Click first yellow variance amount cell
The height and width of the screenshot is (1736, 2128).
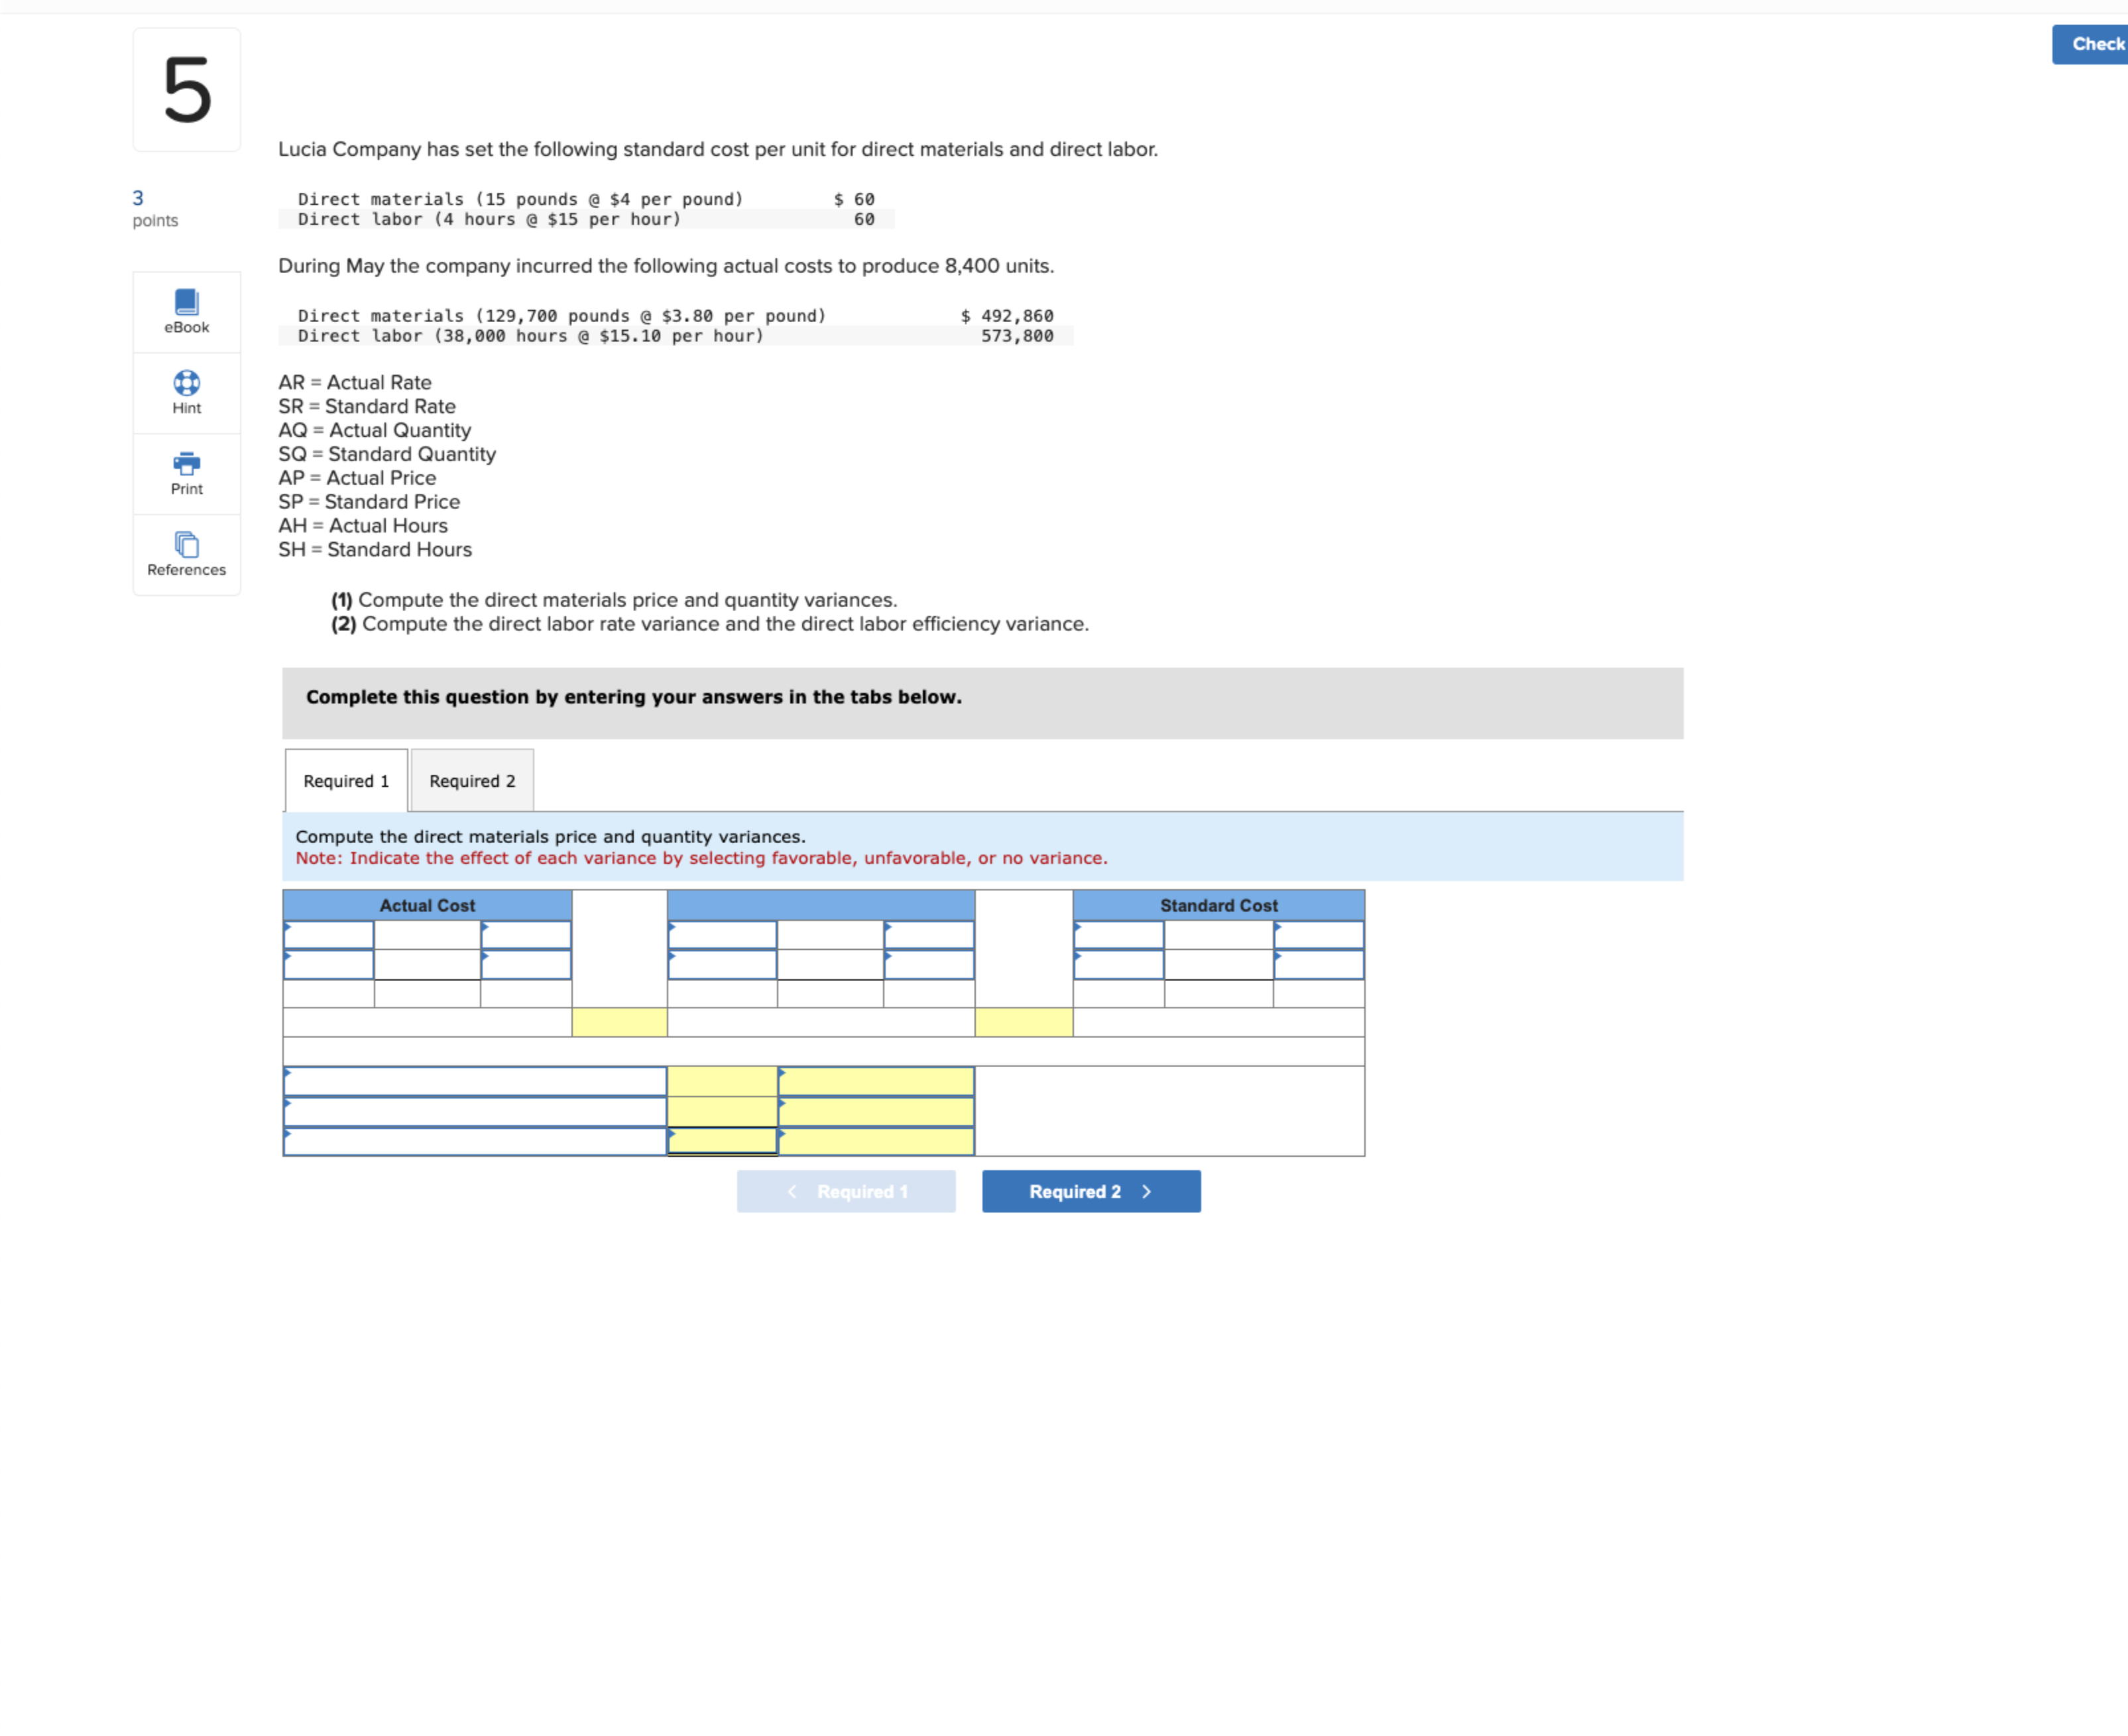pos(721,1081)
